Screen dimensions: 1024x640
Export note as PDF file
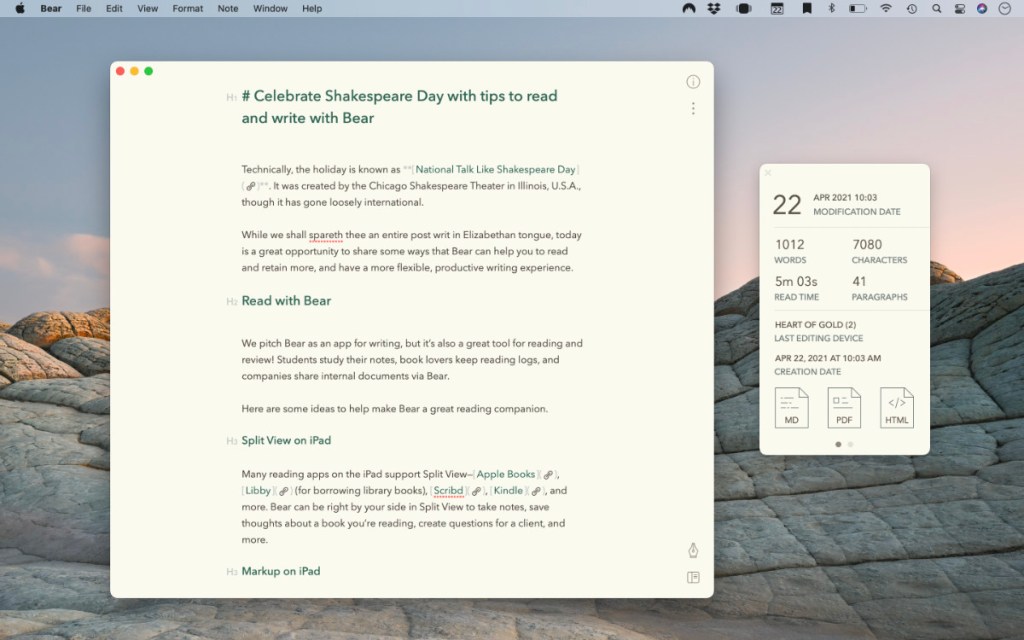coord(844,408)
